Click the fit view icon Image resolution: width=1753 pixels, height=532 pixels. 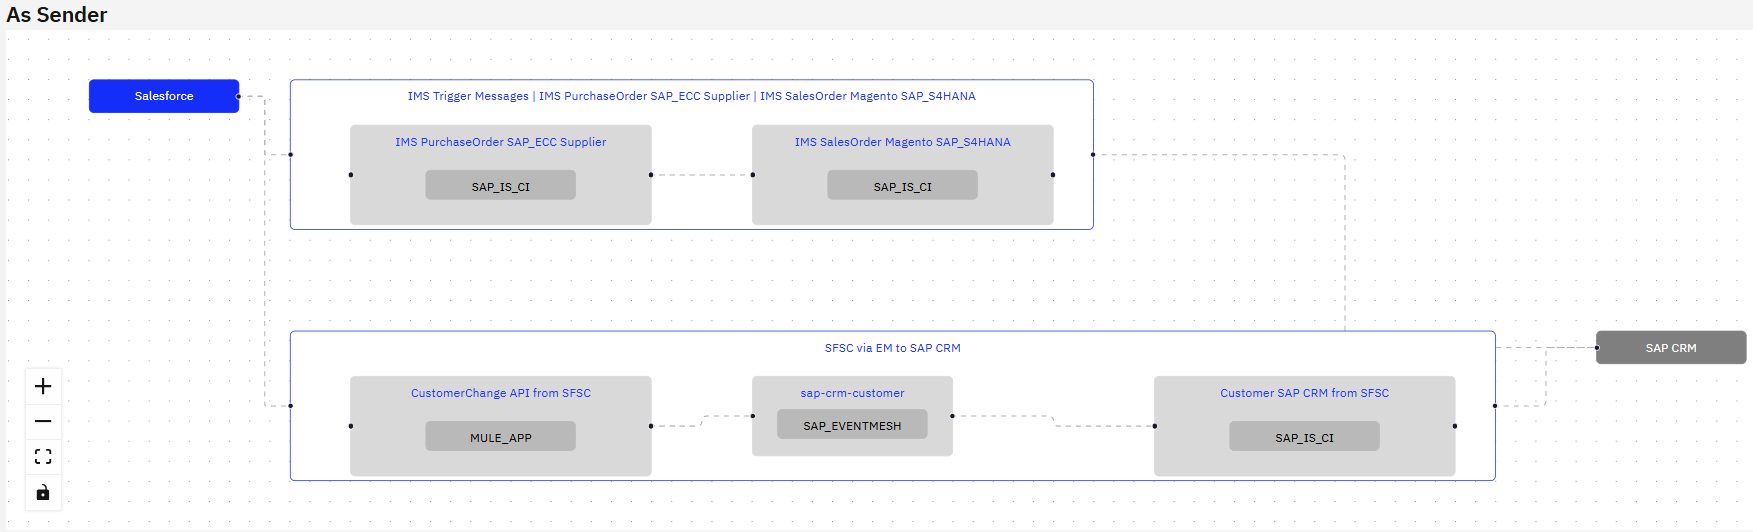43,457
